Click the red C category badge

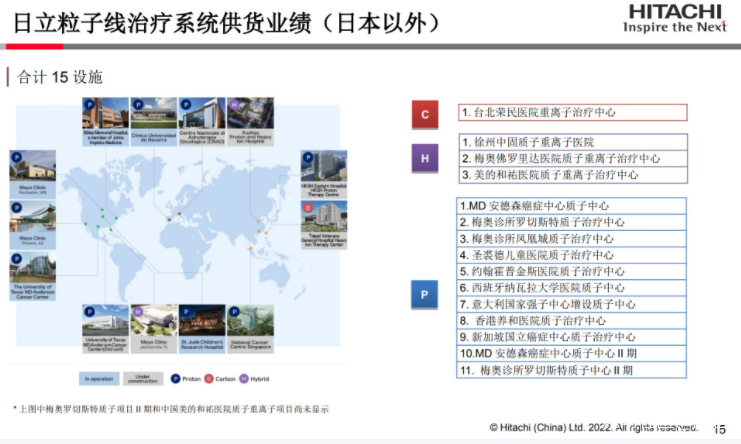tap(425, 114)
